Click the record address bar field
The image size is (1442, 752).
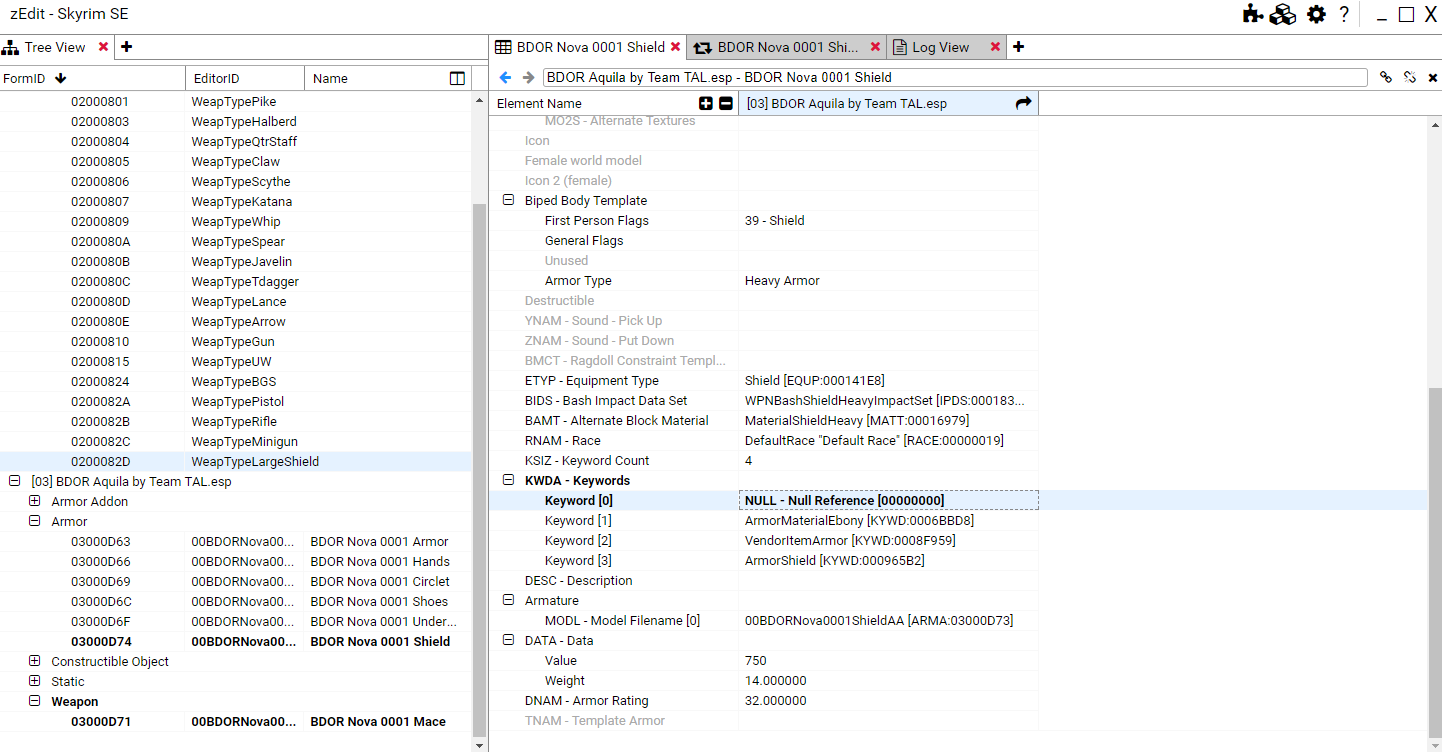955,77
